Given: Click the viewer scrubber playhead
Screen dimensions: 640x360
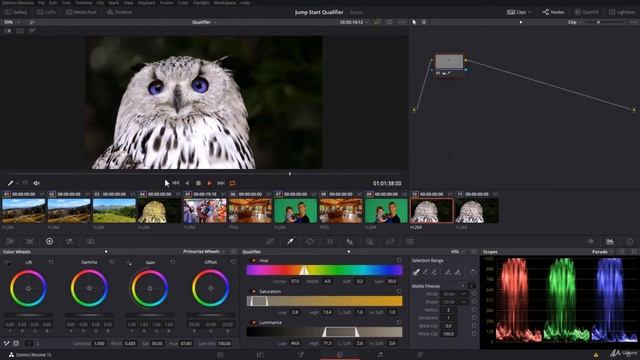Looking at the screenshot, I should click(x=290, y=173).
